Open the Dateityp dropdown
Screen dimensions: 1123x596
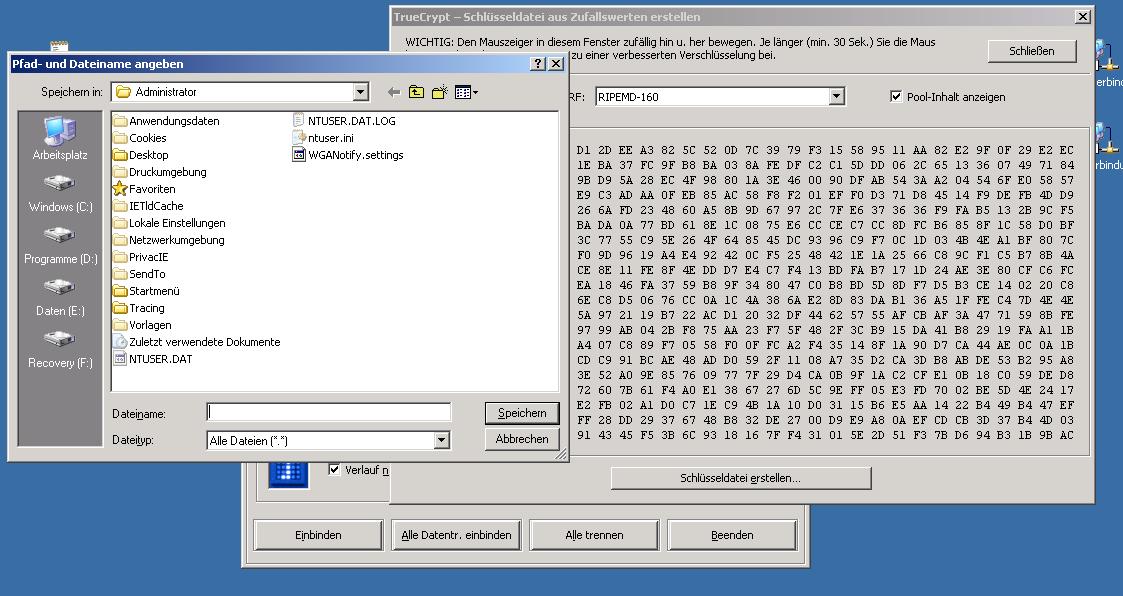click(442, 441)
